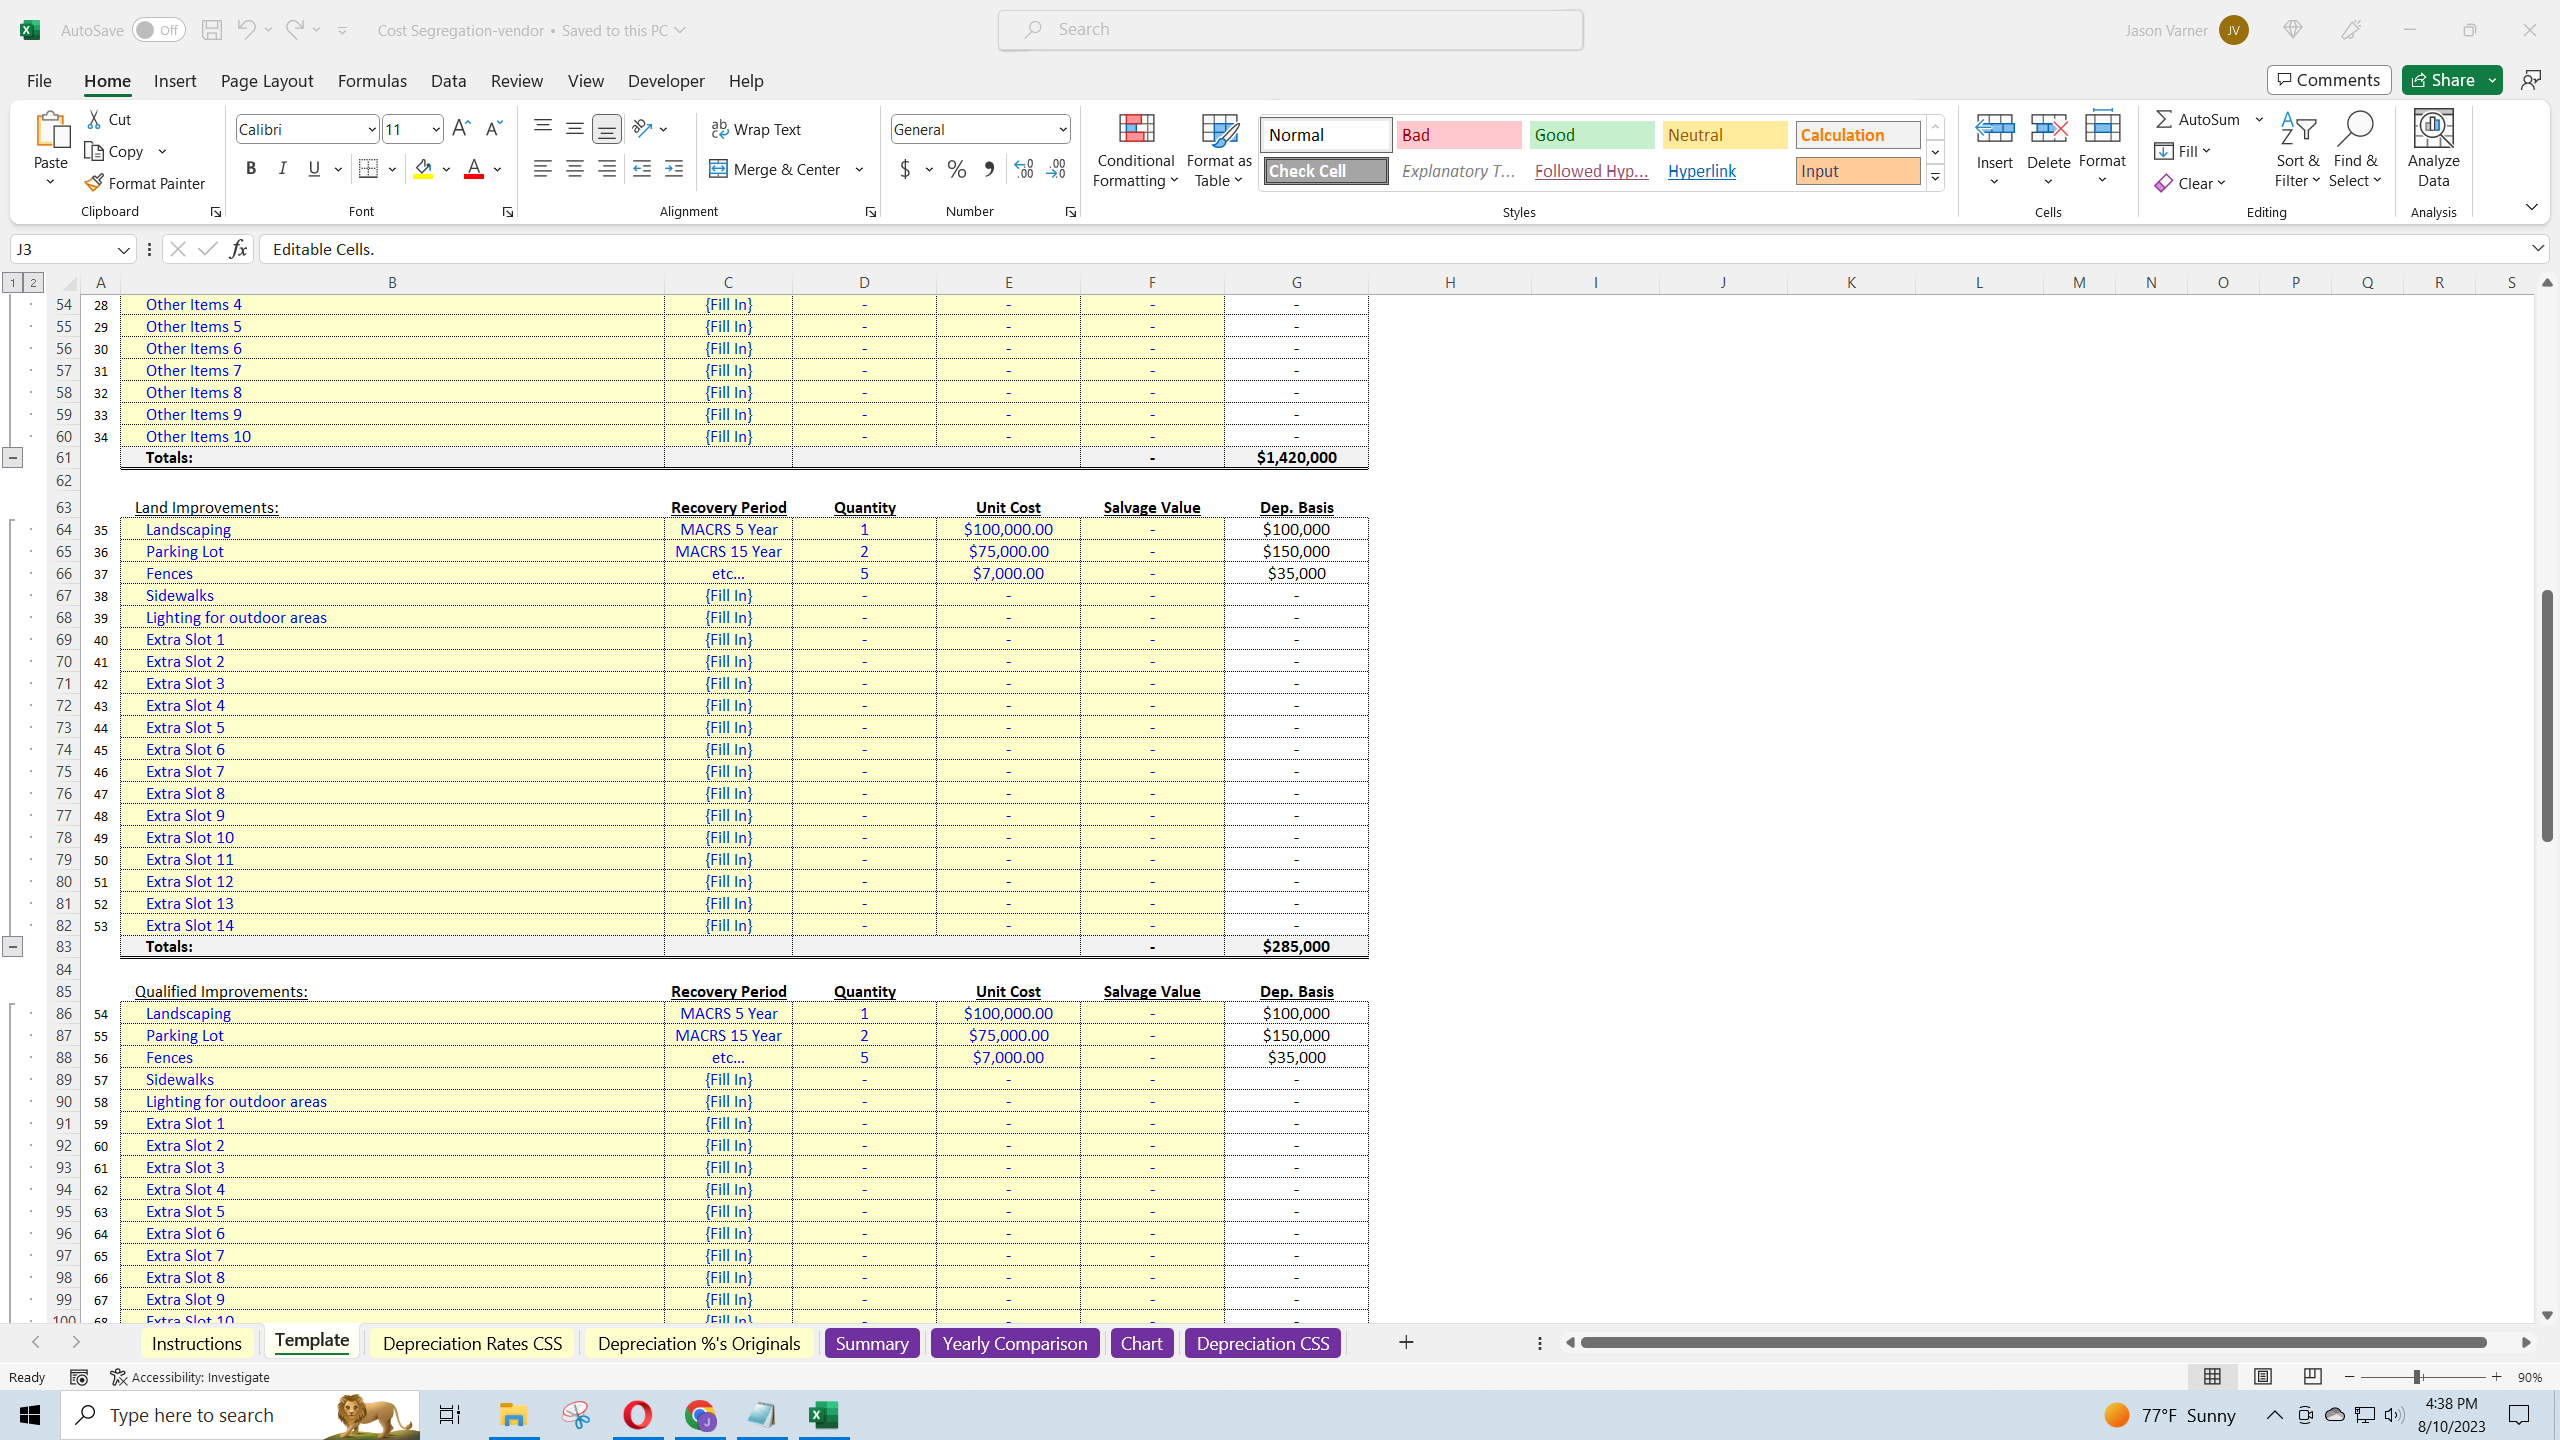
Task: Toggle Italic formatting
Action: pos(283,169)
